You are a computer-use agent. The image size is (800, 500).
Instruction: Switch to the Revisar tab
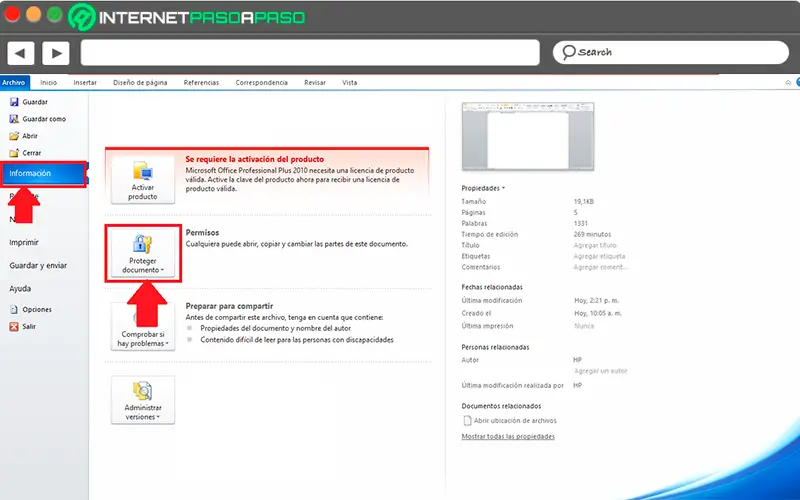coord(315,82)
